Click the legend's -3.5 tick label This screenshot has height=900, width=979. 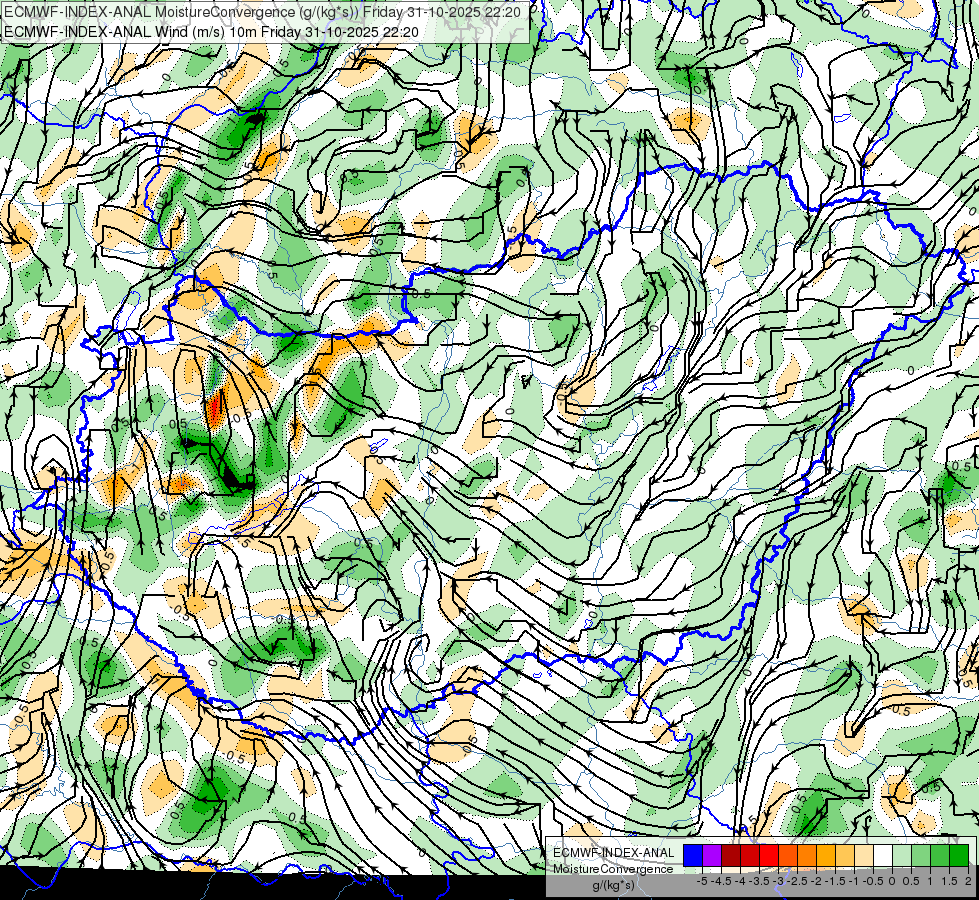(x=759, y=881)
